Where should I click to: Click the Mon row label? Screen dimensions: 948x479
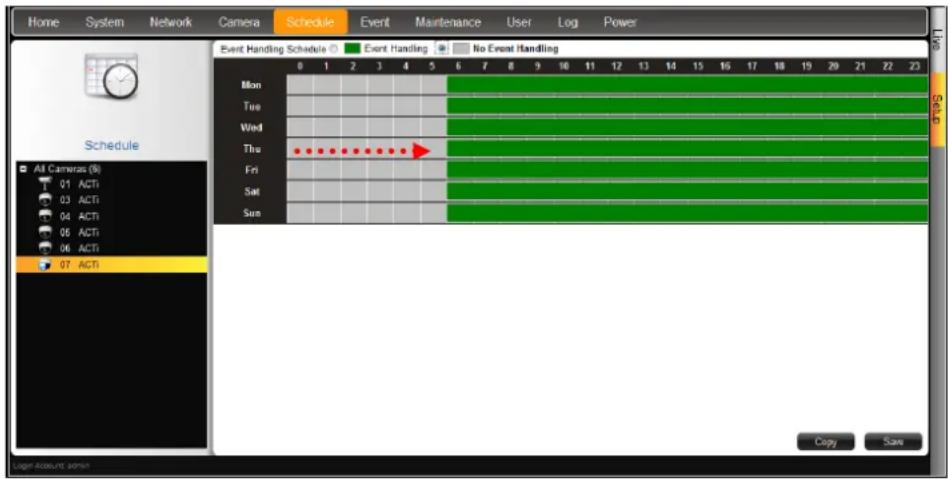(x=252, y=85)
